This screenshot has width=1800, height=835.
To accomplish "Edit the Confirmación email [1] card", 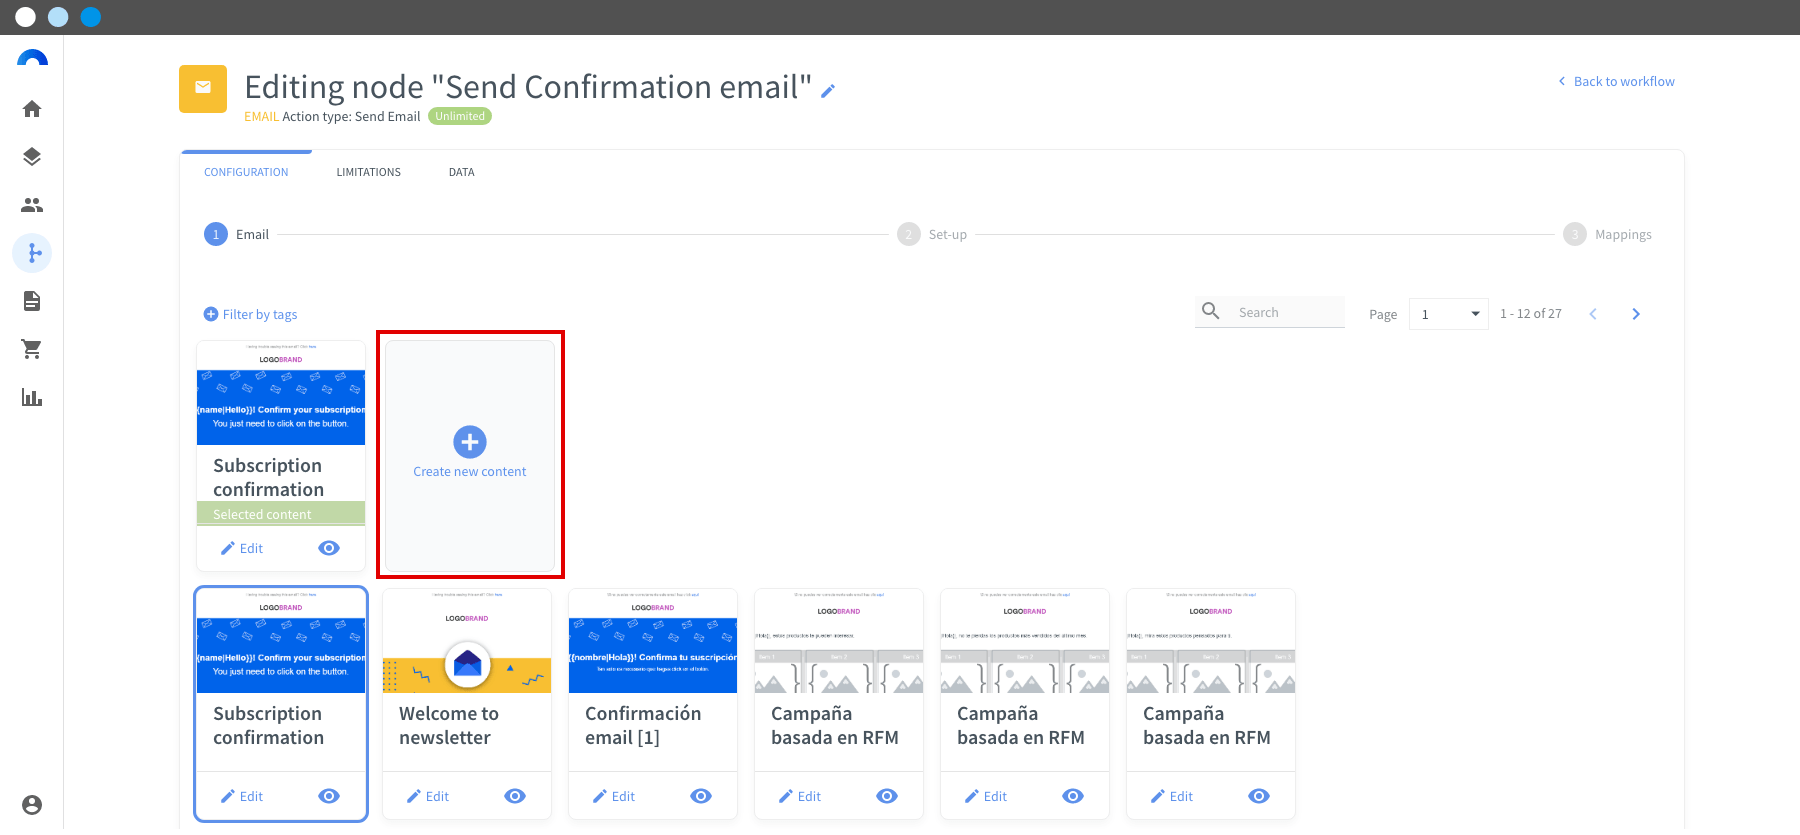I will pos(614,796).
